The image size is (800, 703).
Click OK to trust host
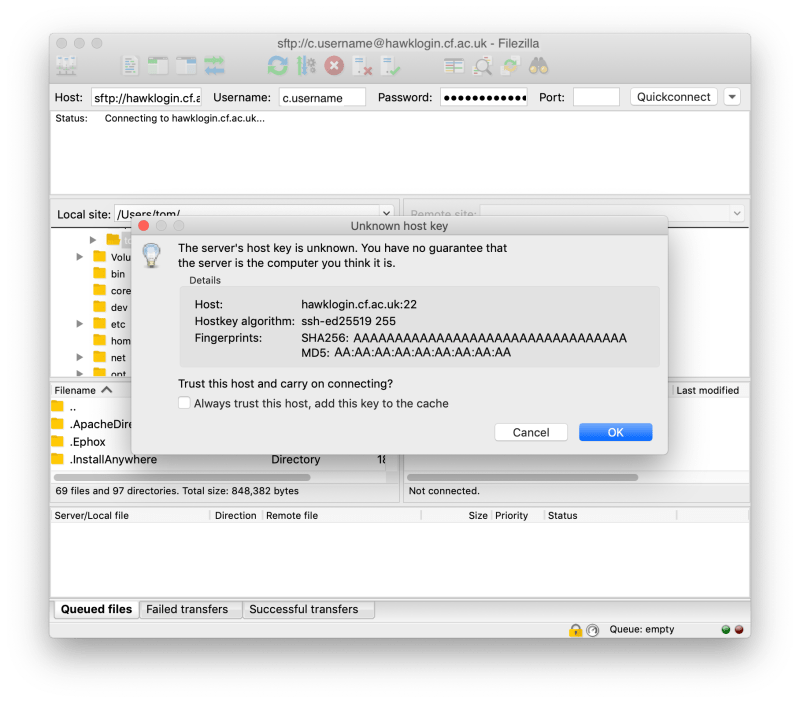pos(615,432)
